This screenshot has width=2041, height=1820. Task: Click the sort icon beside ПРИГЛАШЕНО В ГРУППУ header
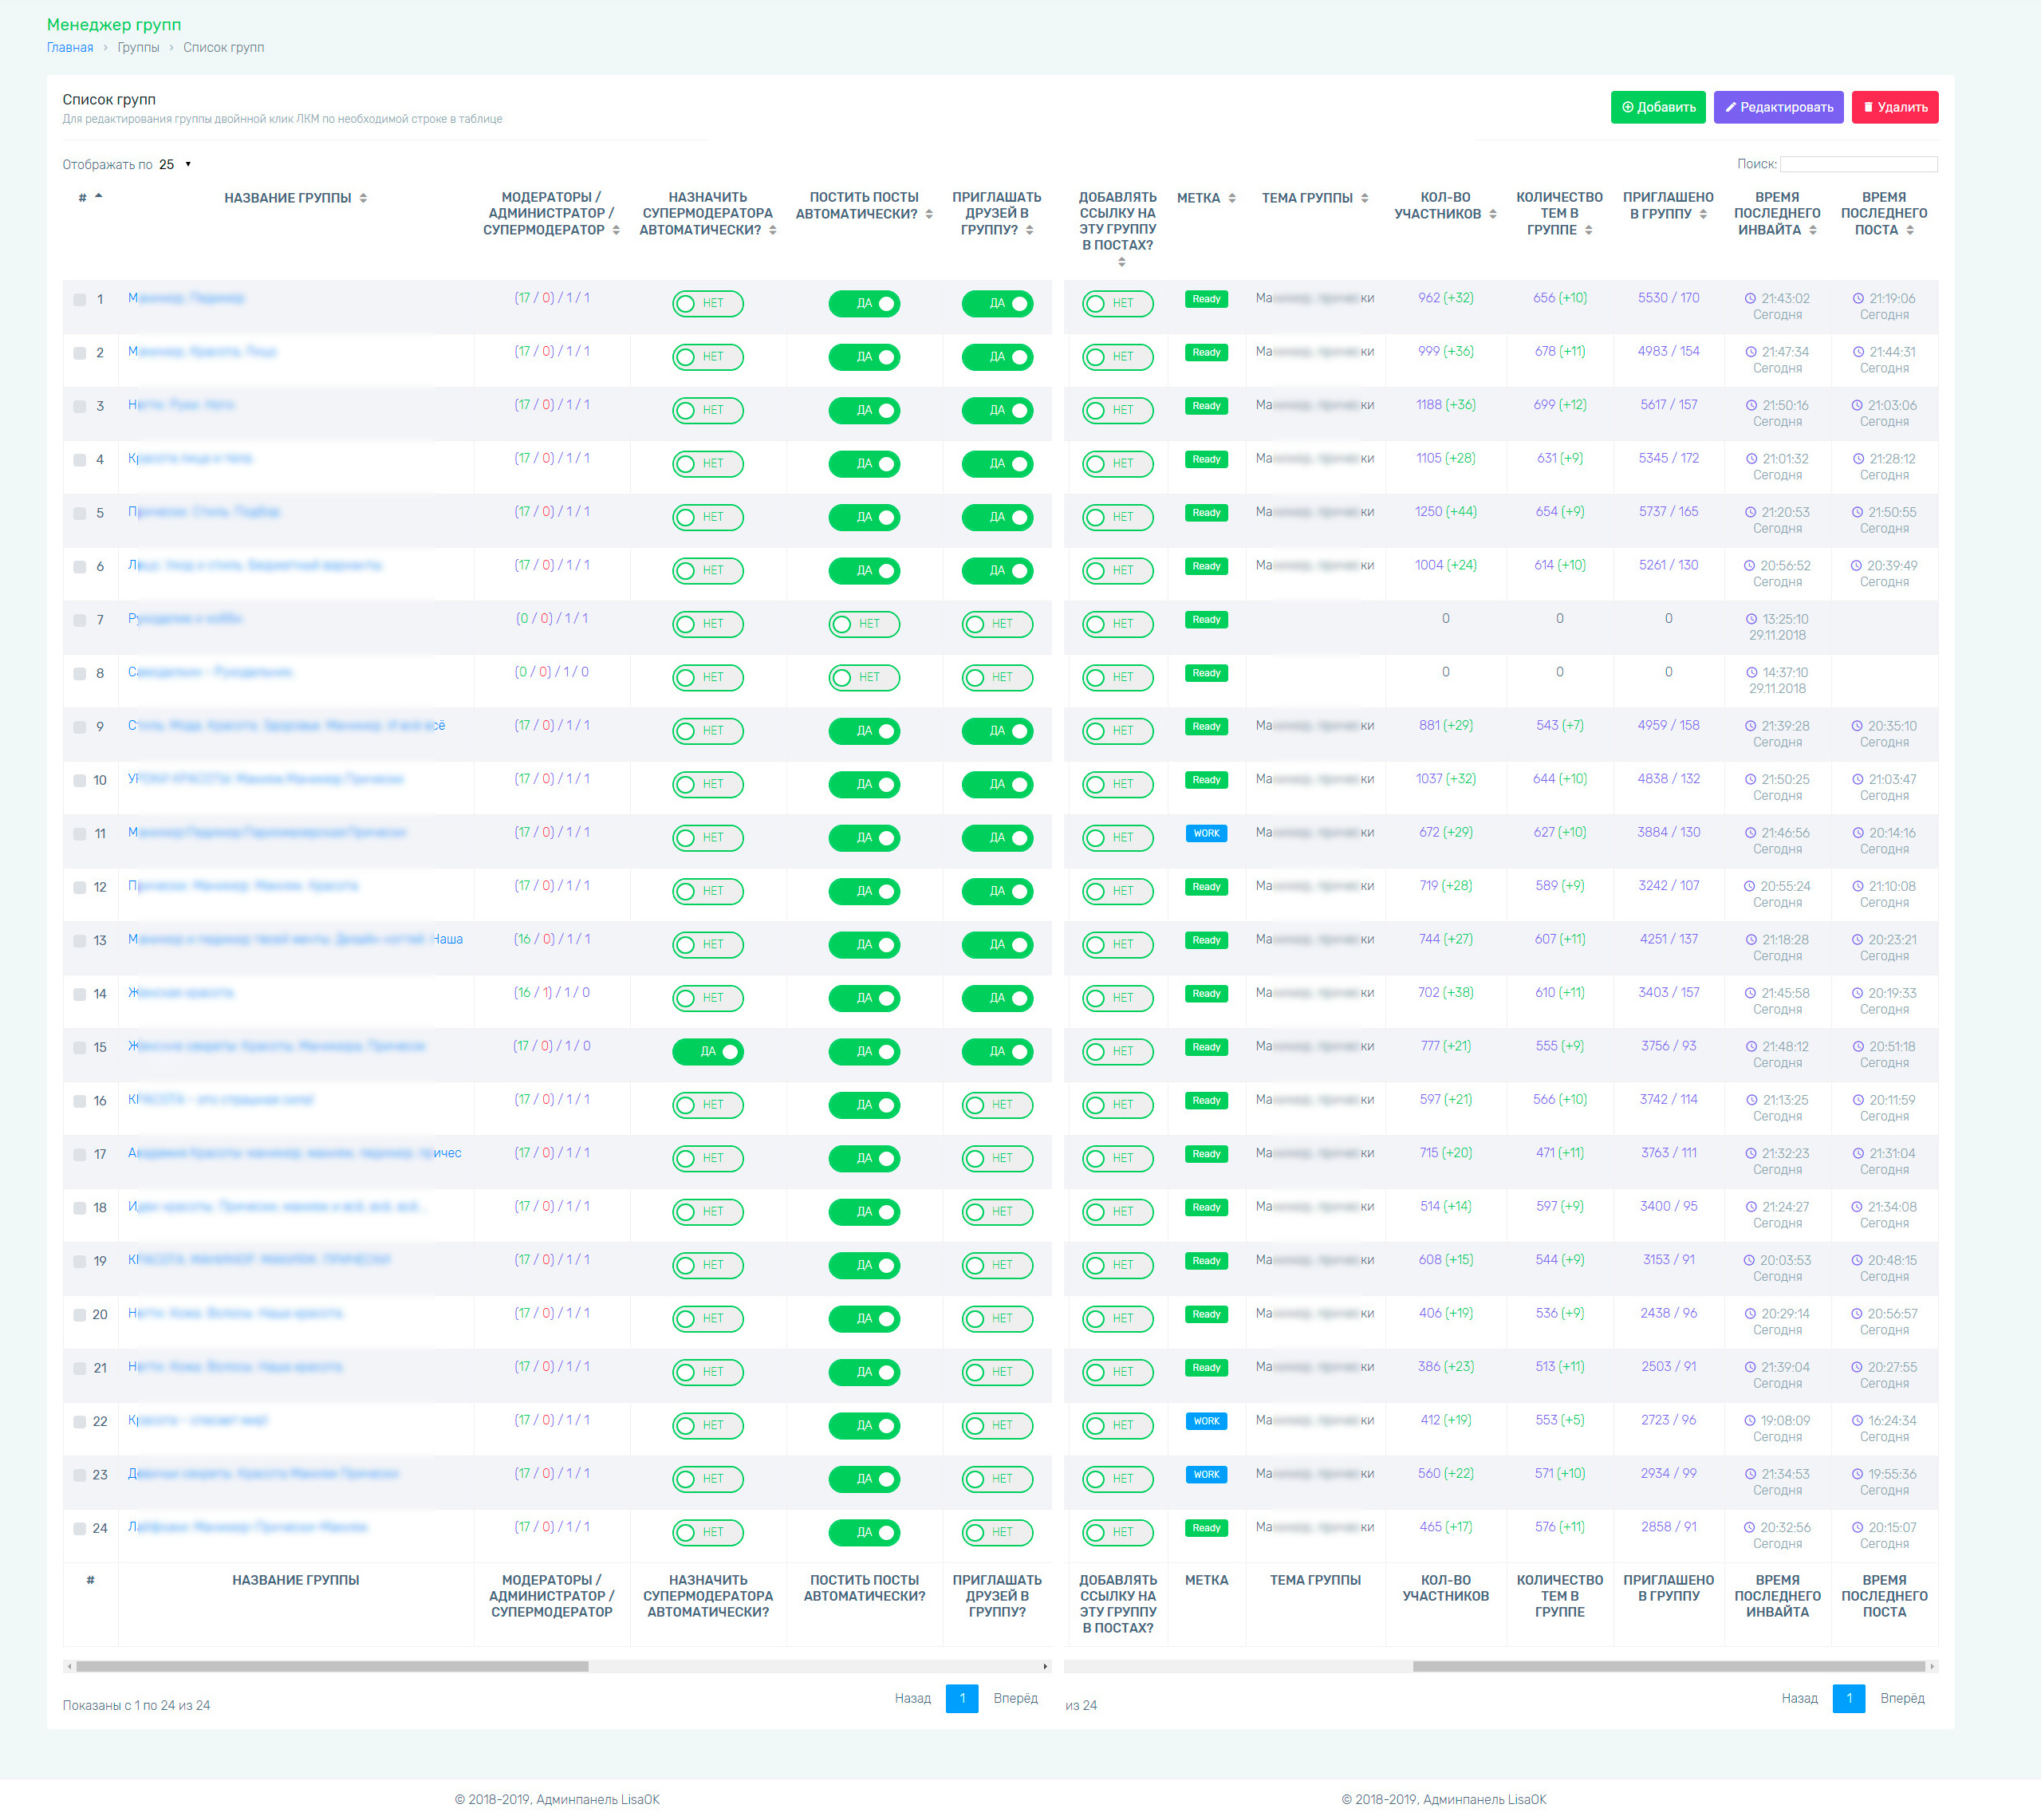[x=1702, y=214]
